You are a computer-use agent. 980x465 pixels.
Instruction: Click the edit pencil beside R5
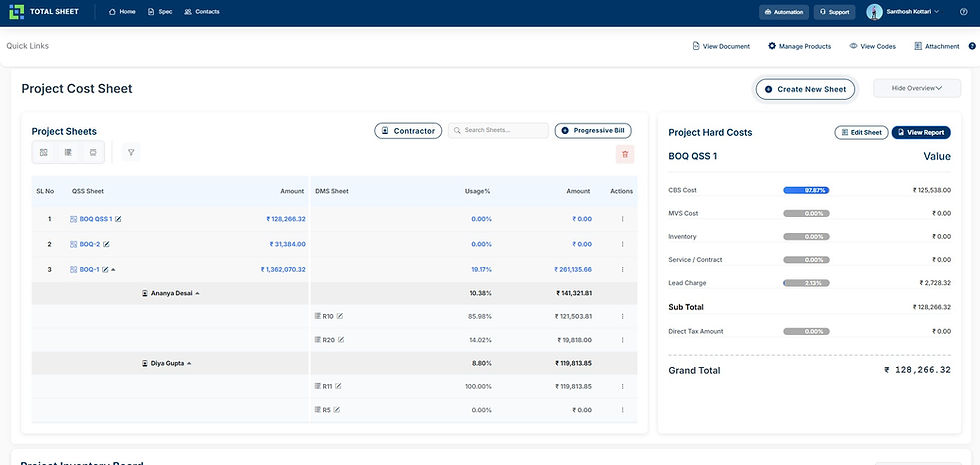[336, 410]
